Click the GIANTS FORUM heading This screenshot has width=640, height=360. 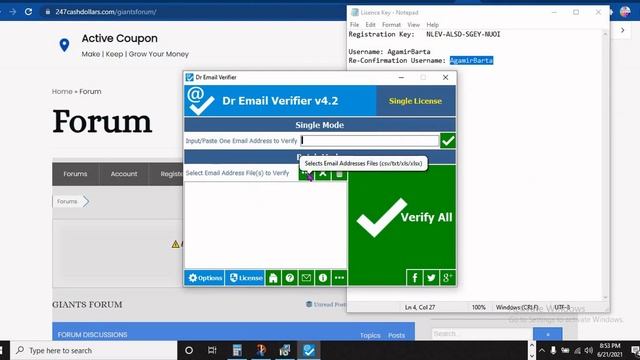[x=87, y=304]
